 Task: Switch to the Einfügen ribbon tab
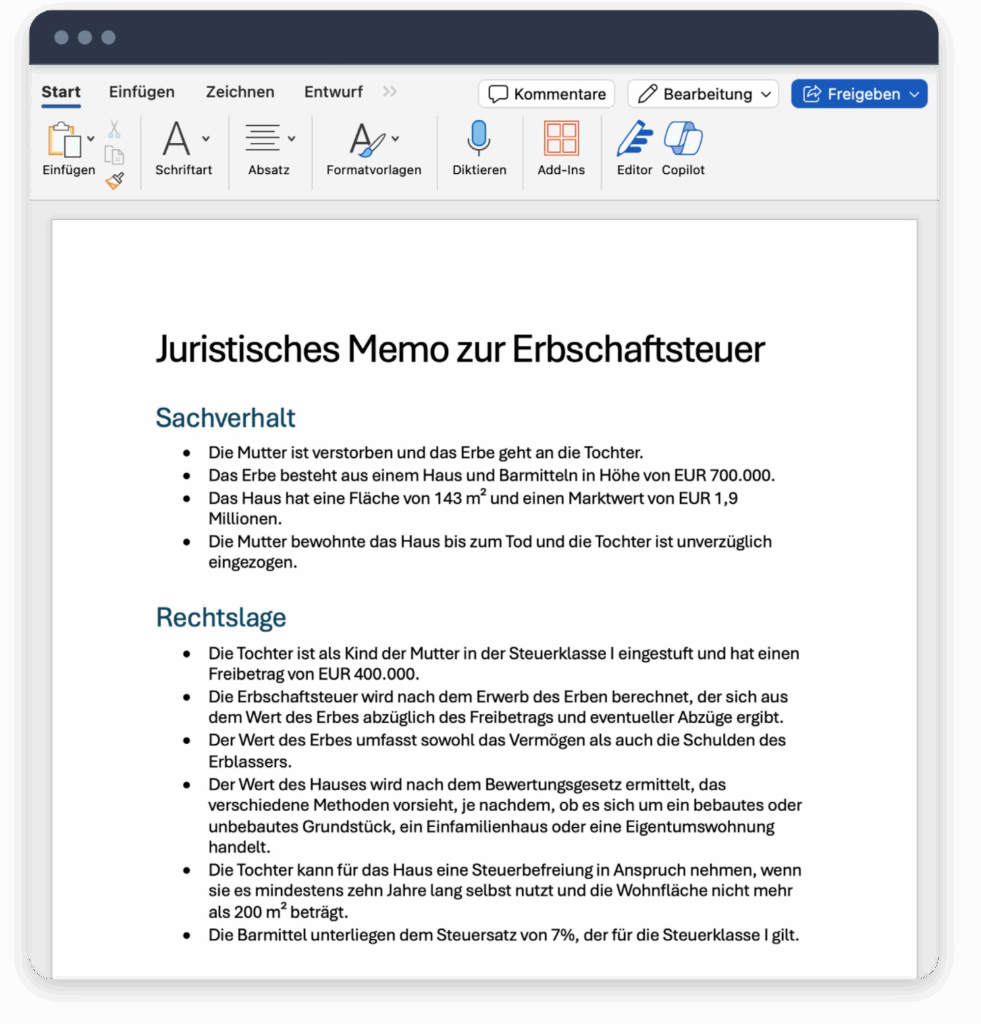(x=141, y=91)
